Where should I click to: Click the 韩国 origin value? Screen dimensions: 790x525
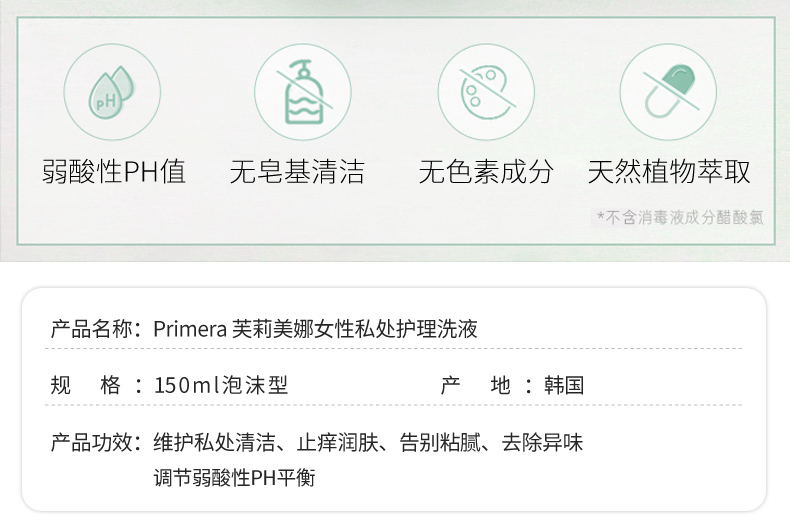pyautogui.click(x=564, y=385)
